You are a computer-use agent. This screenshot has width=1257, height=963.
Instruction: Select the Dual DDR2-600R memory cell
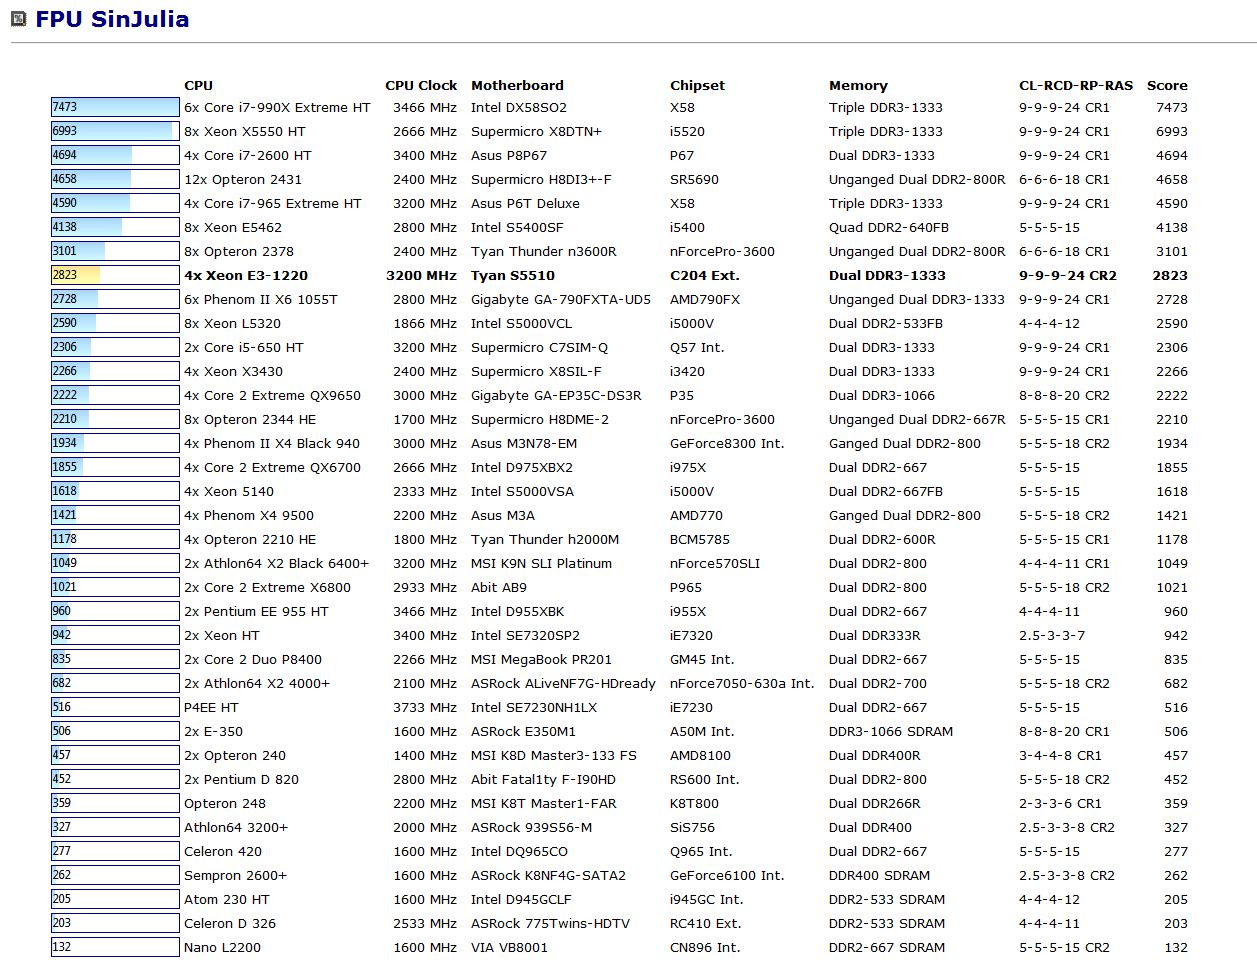[882, 539]
